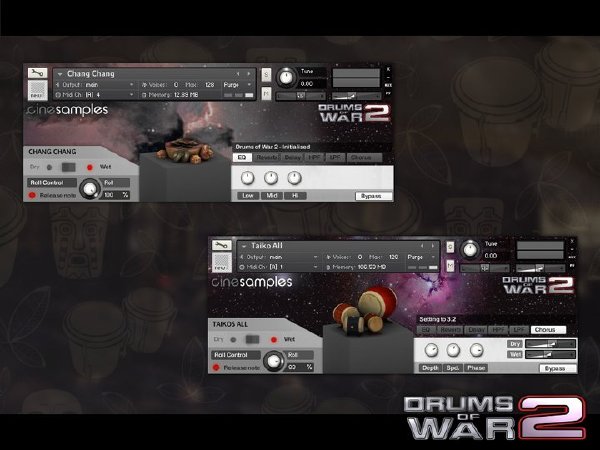600x450 pixels.
Task: Select the Reverb tab in Chang Chang
Action: [267, 157]
